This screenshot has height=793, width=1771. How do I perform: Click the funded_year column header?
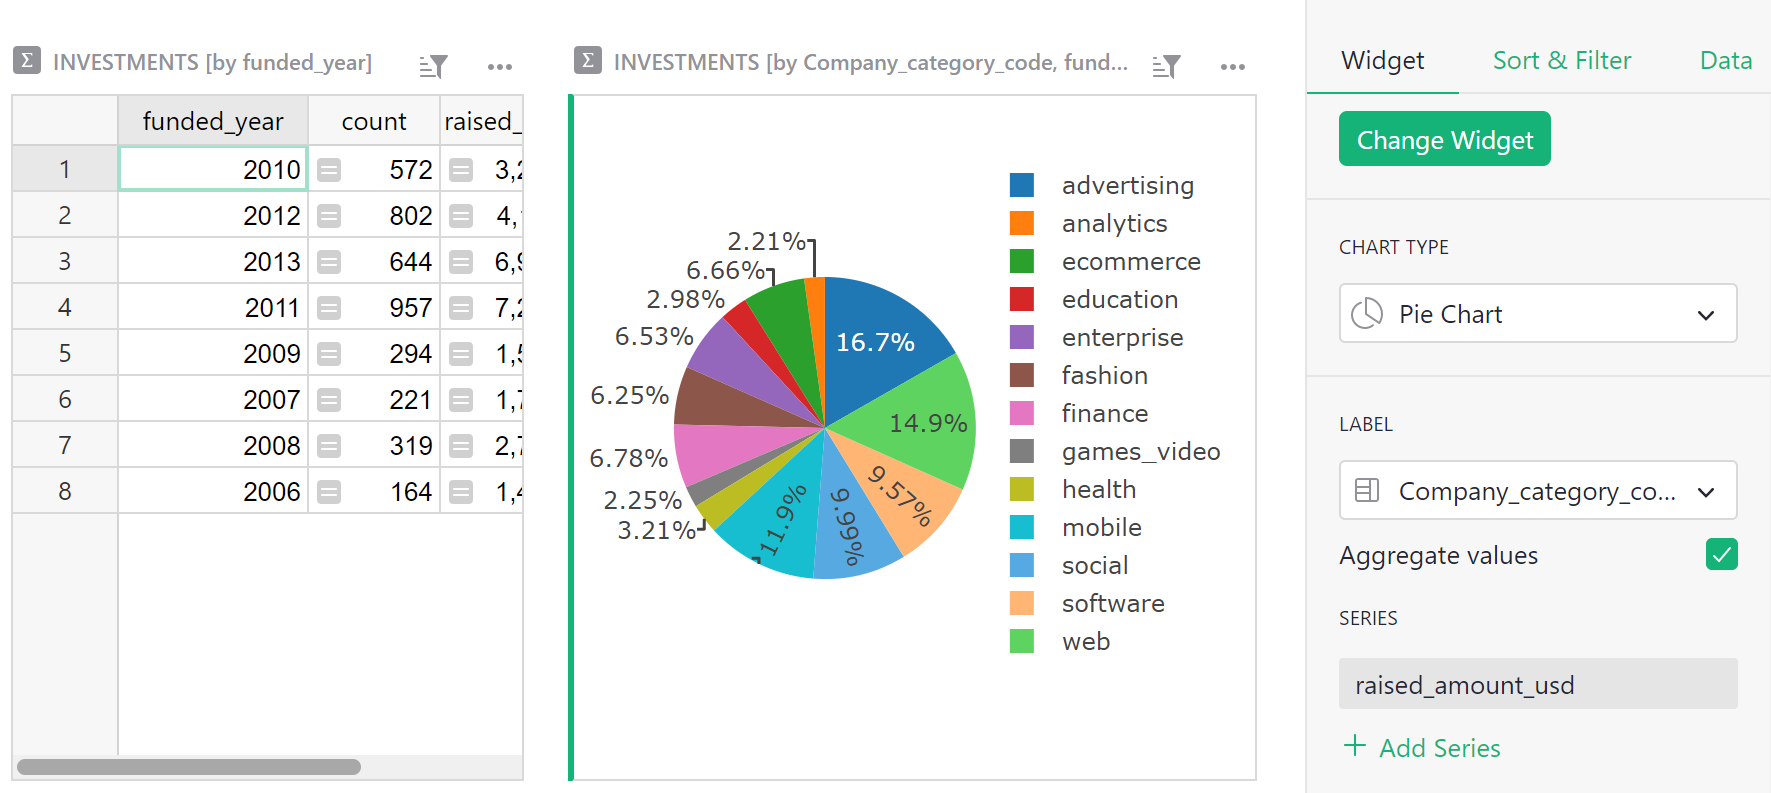point(212,122)
